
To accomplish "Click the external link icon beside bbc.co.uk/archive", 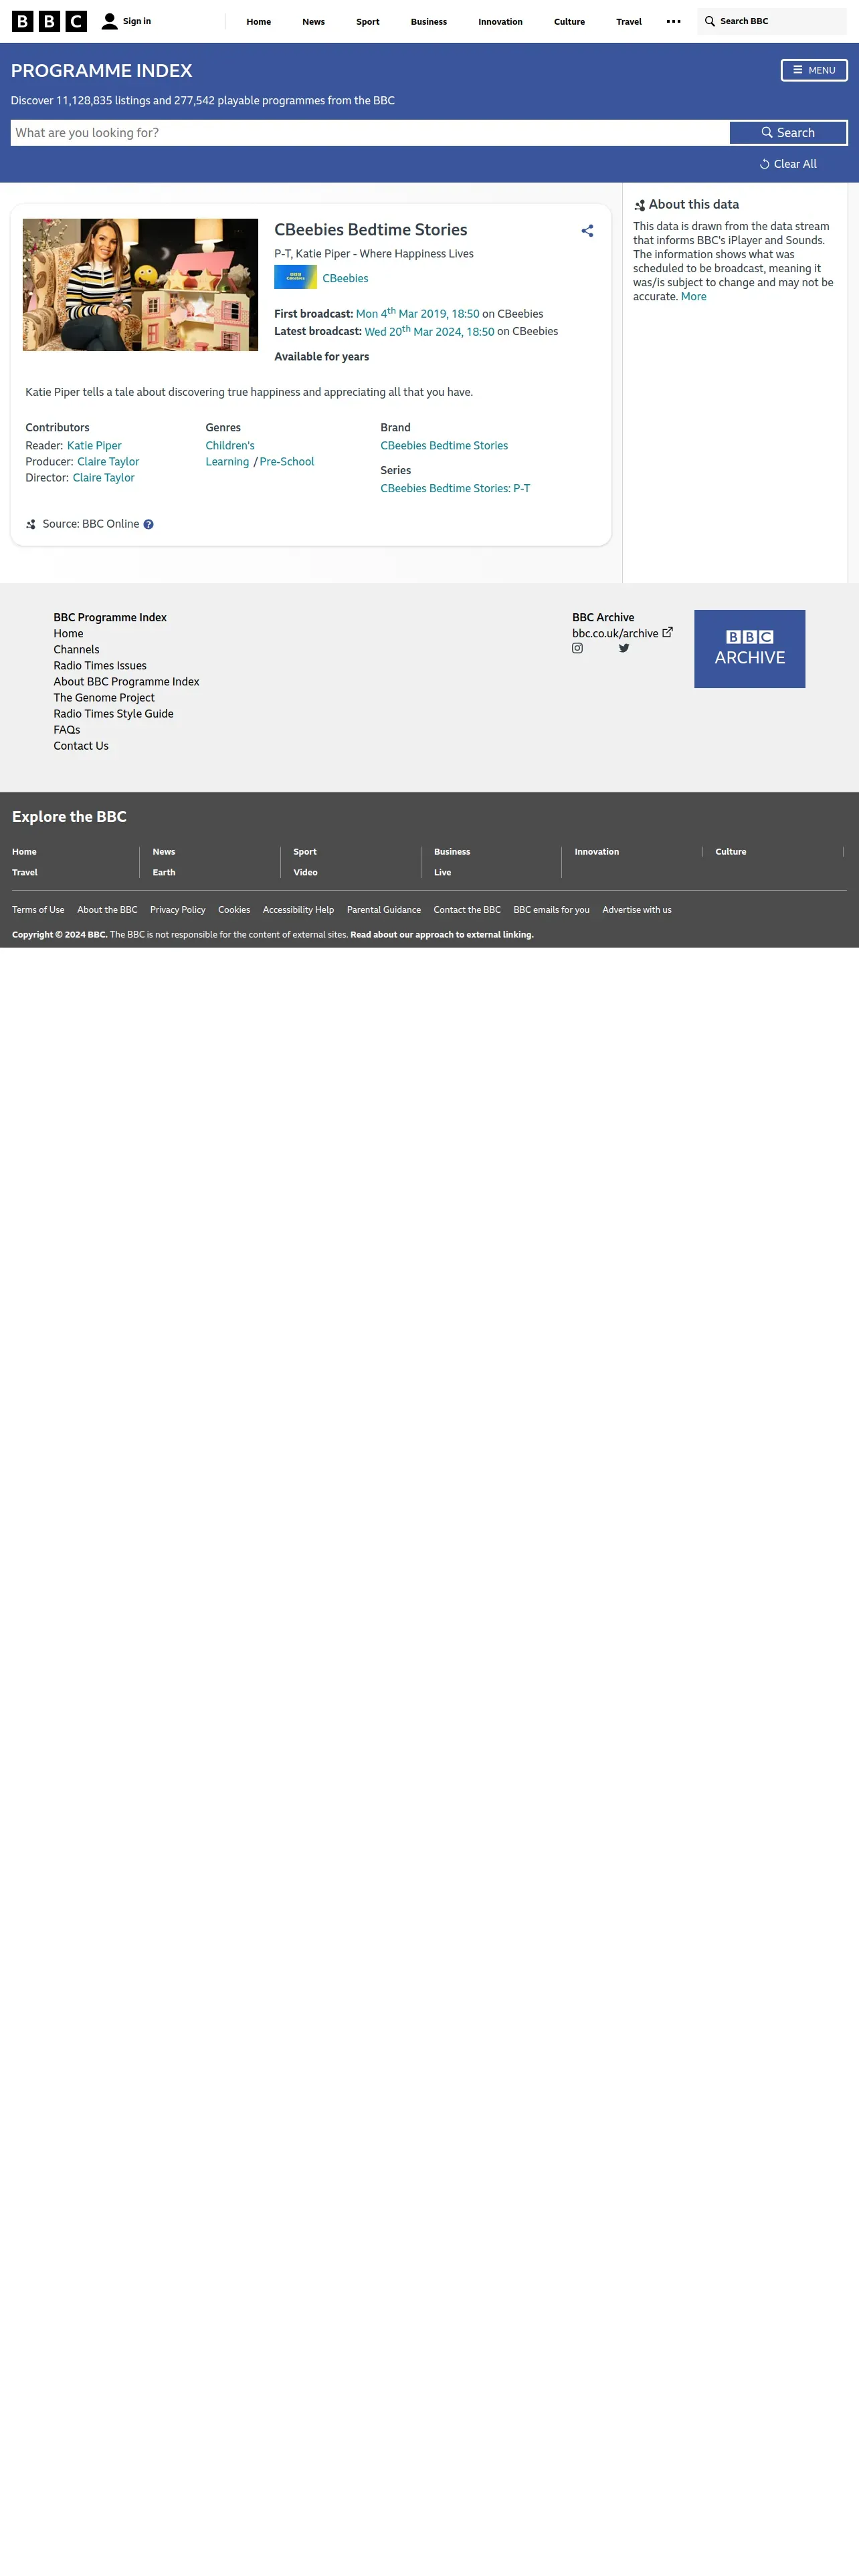I will pos(668,632).
